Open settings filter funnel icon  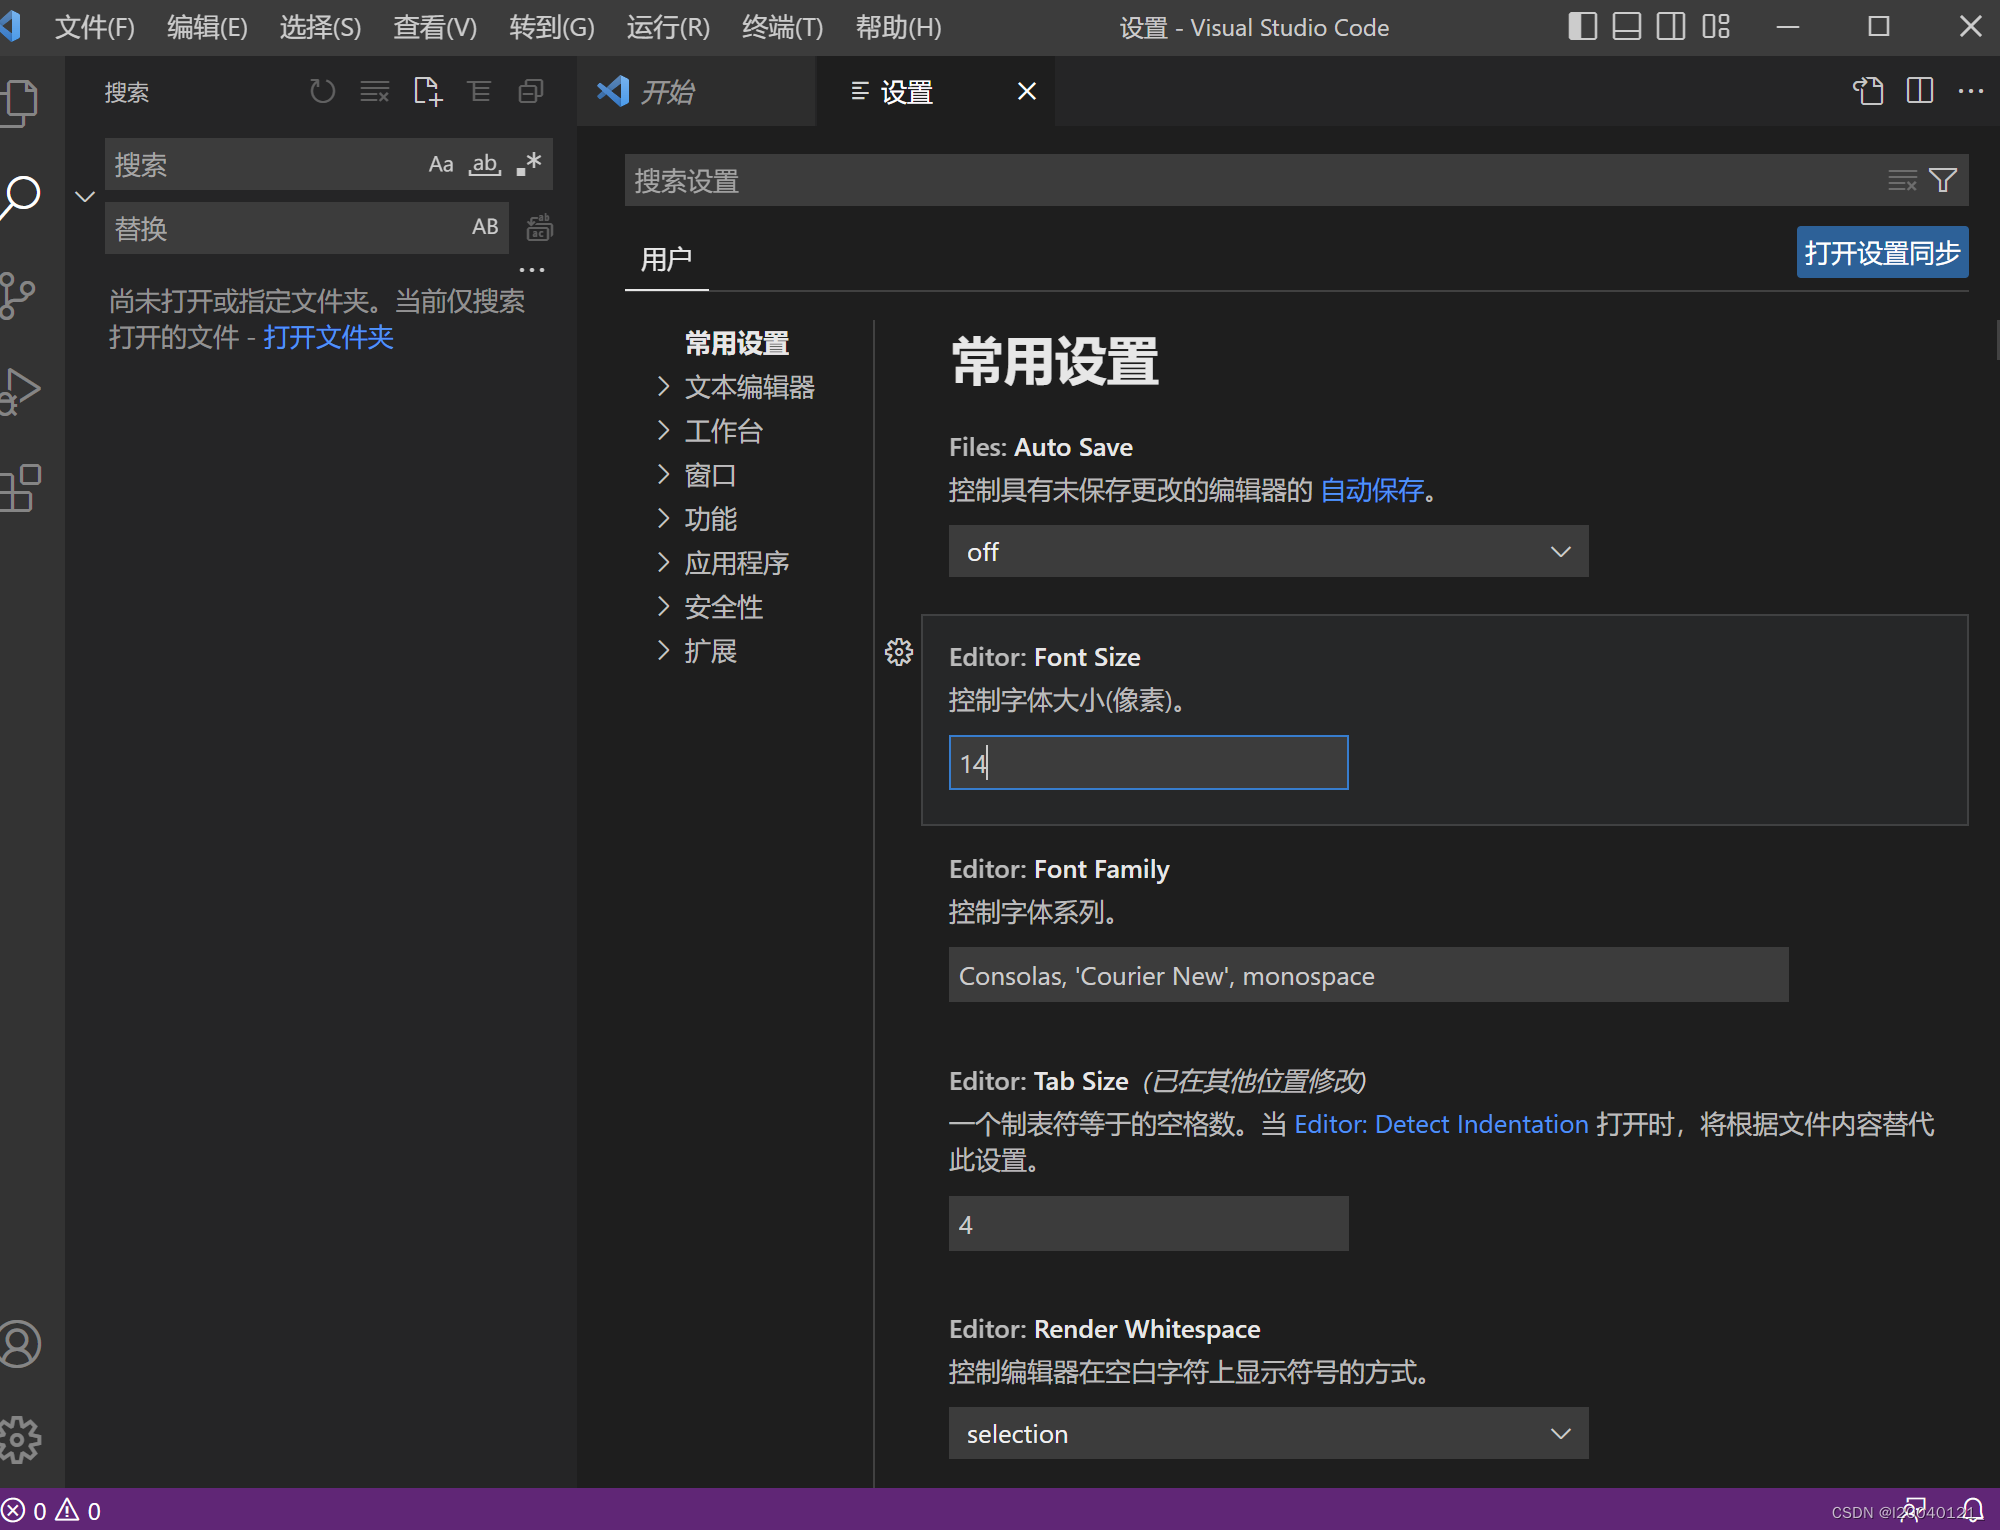click(1943, 180)
